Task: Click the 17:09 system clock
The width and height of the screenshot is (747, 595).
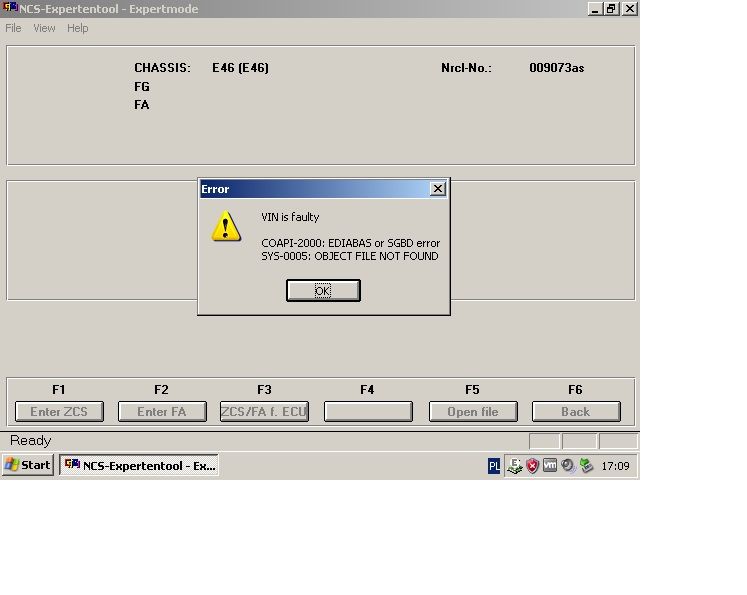Action: [x=615, y=466]
